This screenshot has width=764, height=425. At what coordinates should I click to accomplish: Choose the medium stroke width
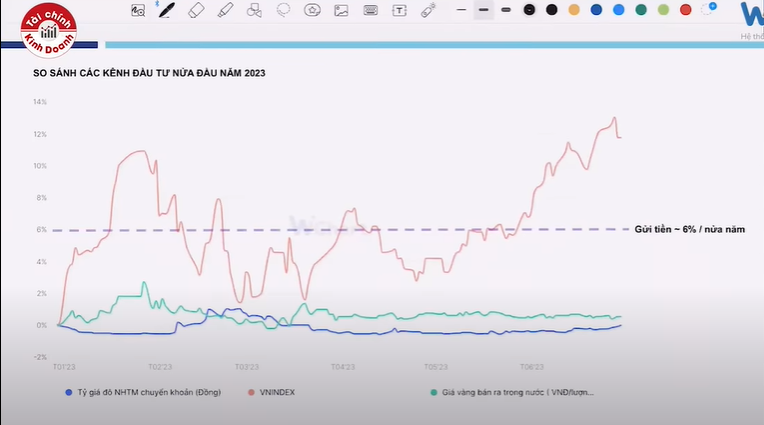point(483,10)
